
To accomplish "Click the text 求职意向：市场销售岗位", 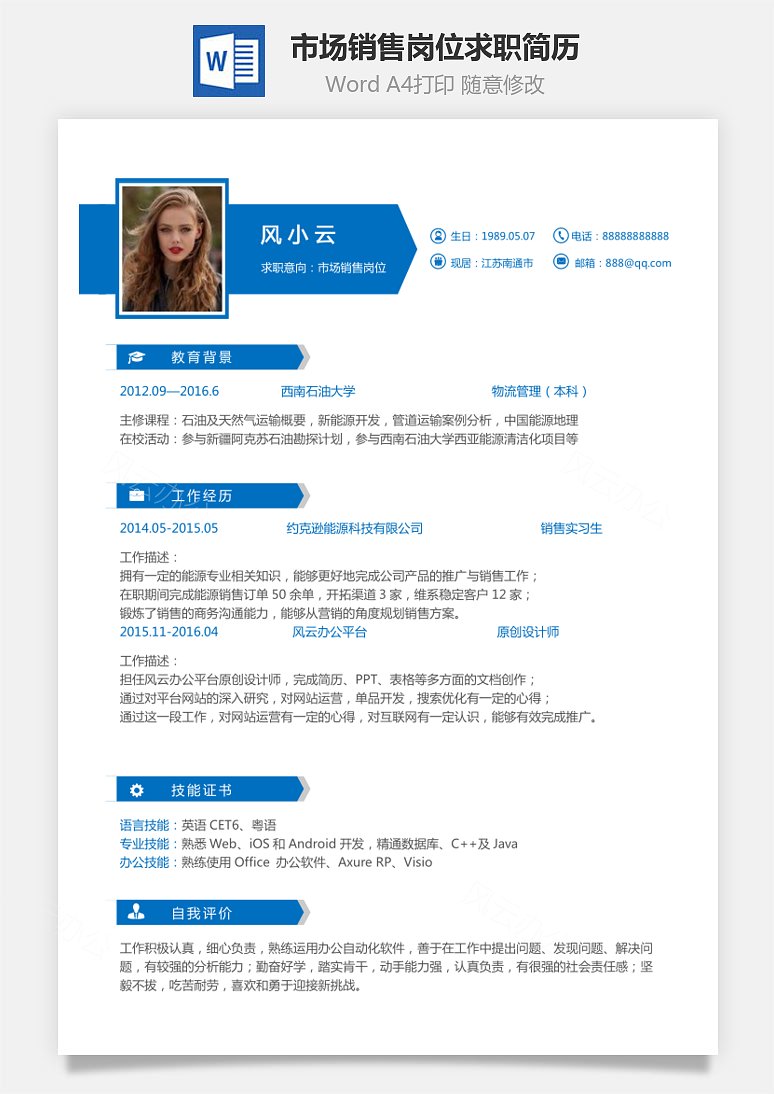I will (x=323, y=268).
